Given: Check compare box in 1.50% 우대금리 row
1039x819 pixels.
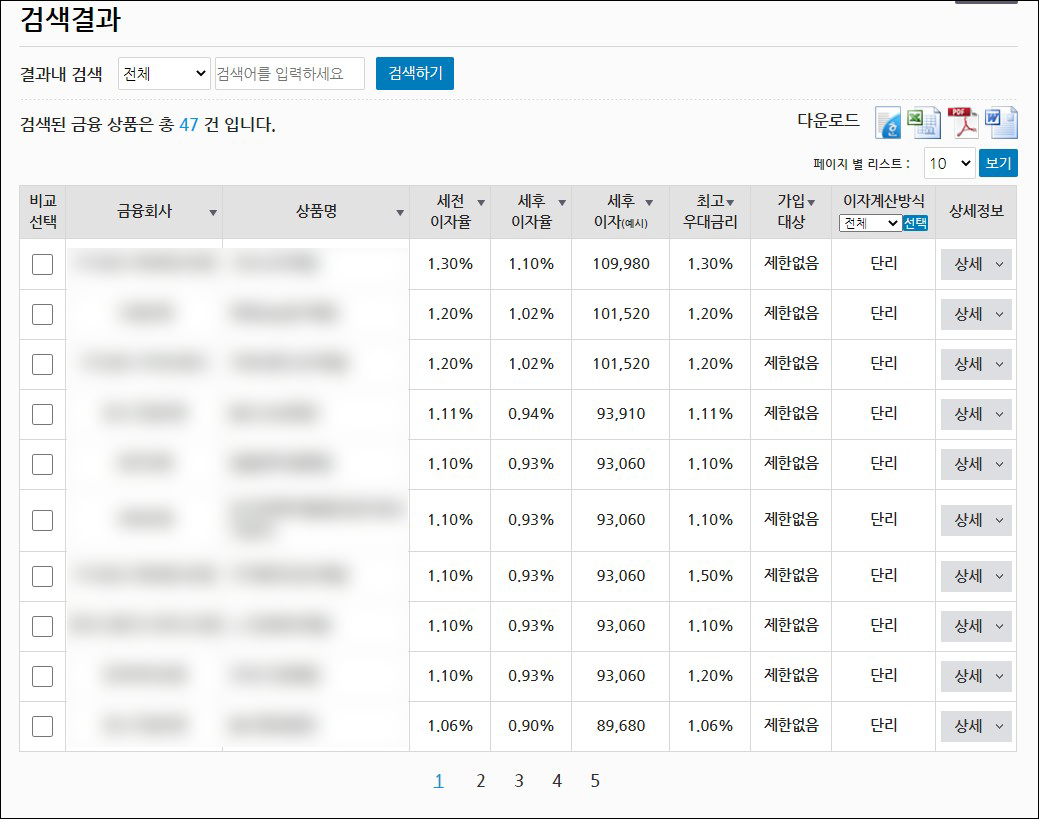Looking at the screenshot, I should coord(42,576).
